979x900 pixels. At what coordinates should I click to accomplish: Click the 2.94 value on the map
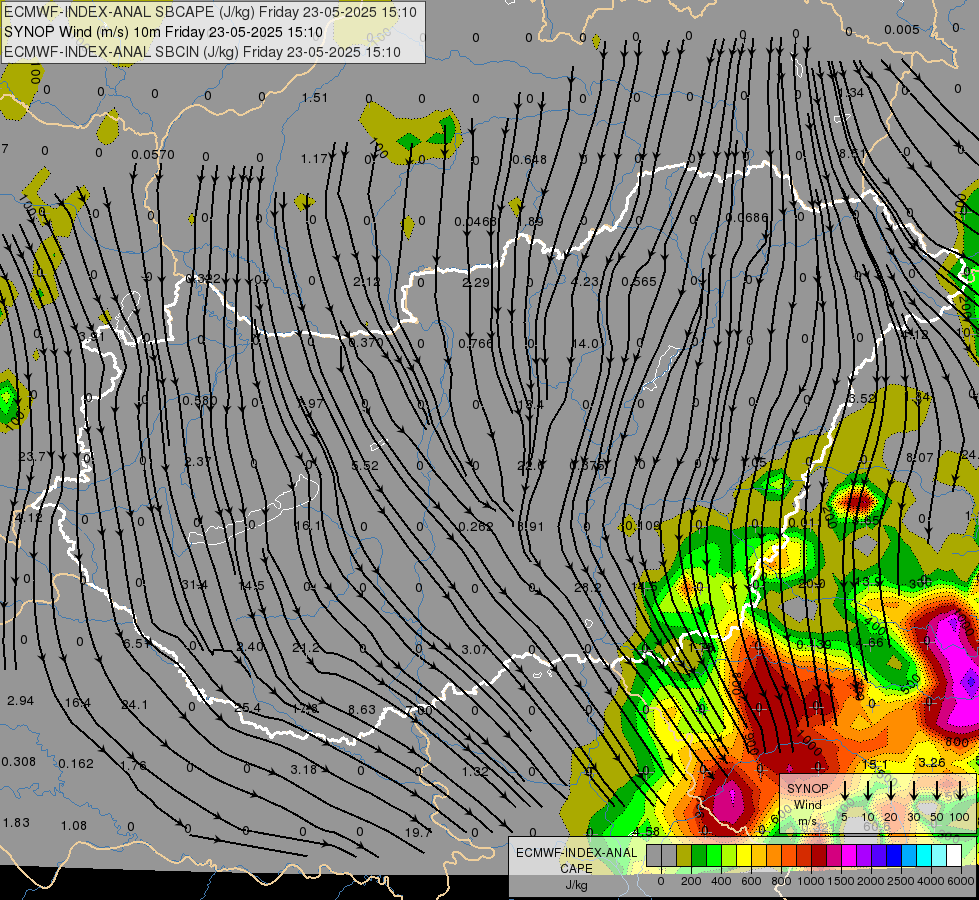pos(21,701)
